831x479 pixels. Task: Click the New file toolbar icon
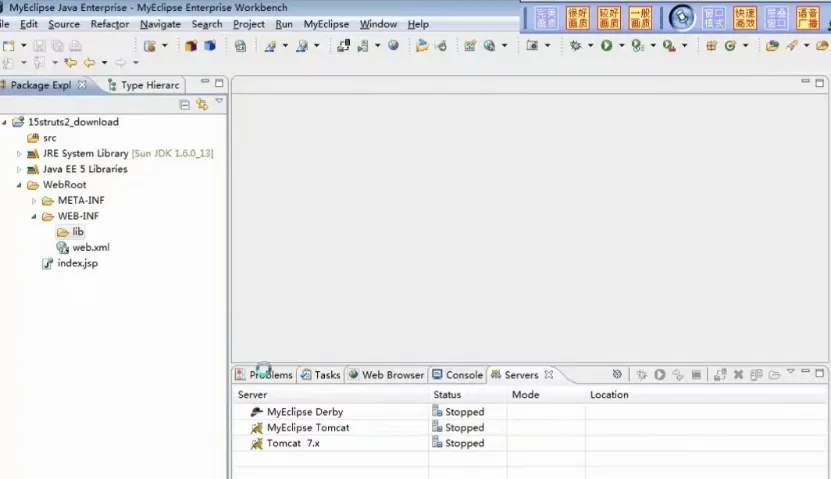[8, 46]
